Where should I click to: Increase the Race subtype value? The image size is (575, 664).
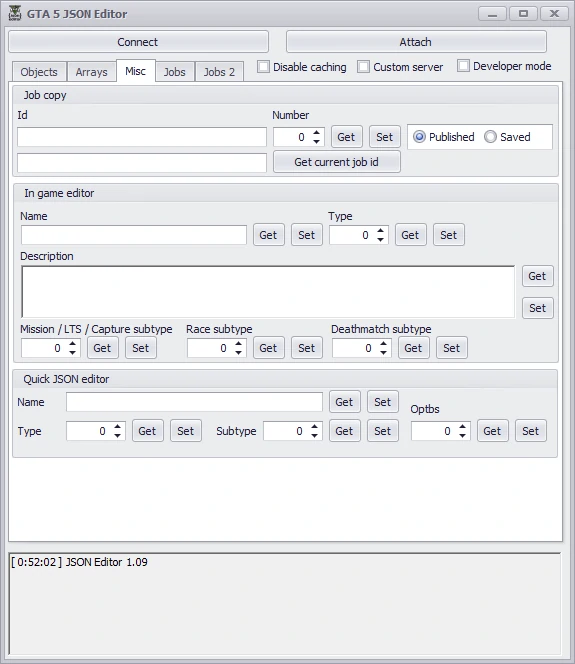(x=238, y=344)
